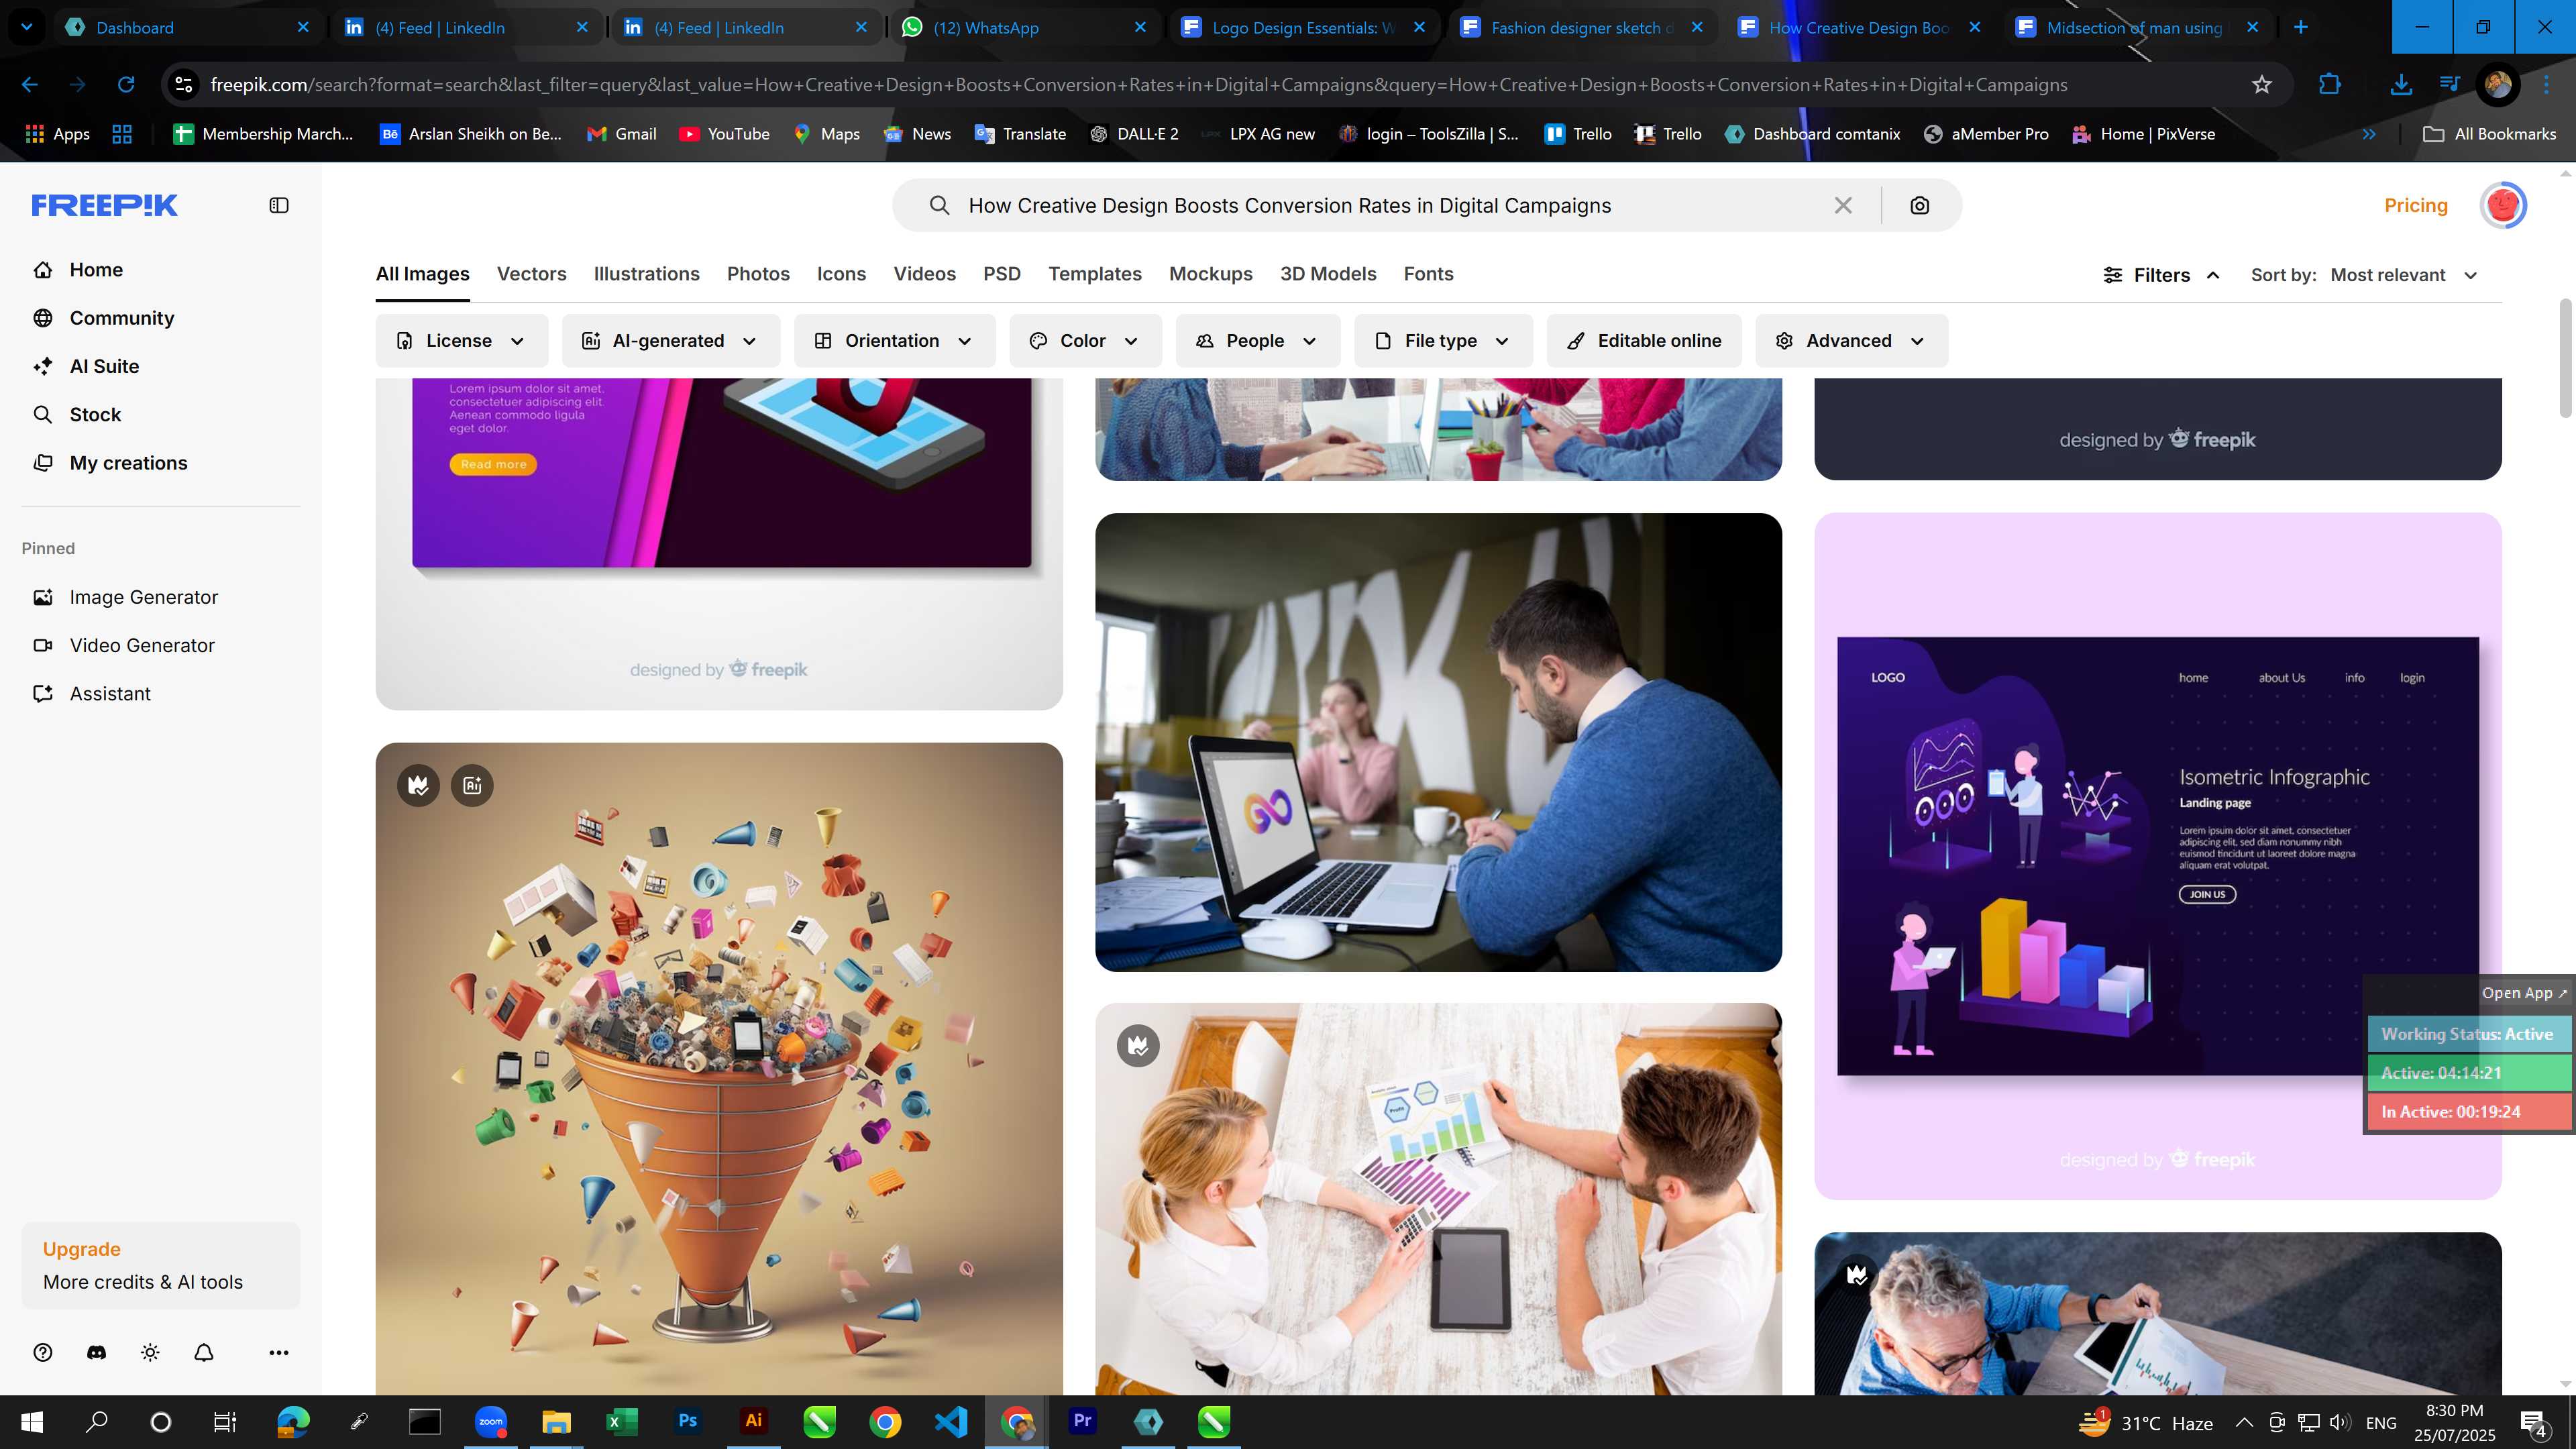2576x1449 pixels.
Task: Open man with laptop photo thumbnail
Action: [1438, 742]
